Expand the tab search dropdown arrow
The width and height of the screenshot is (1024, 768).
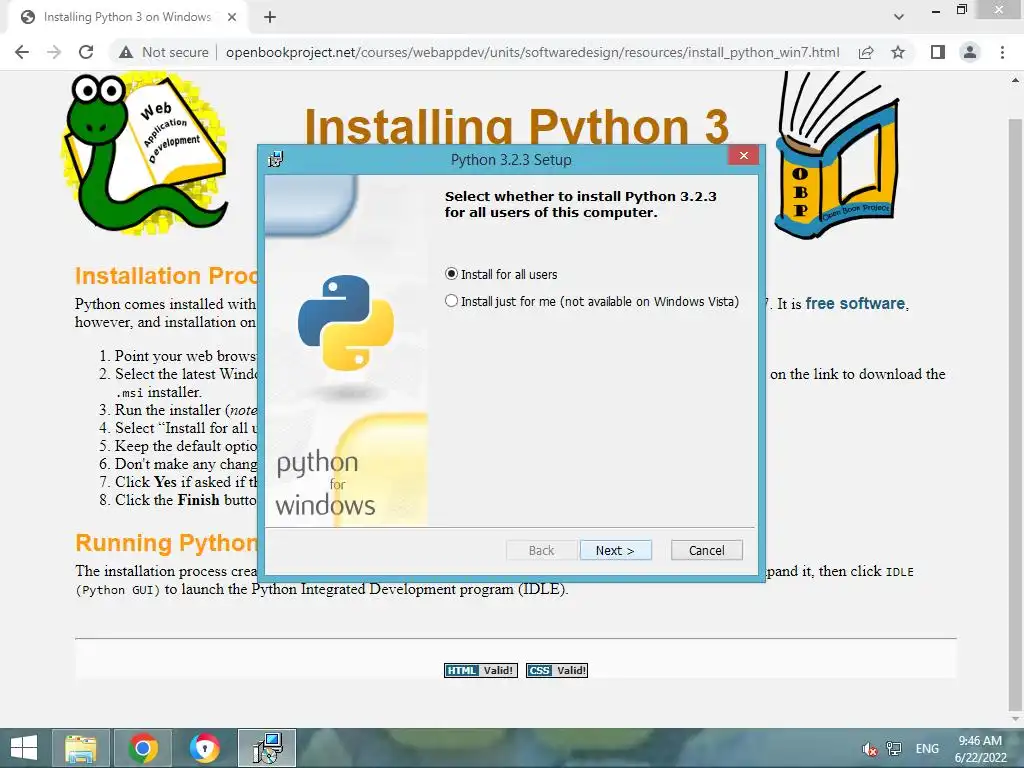coord(899,17)
